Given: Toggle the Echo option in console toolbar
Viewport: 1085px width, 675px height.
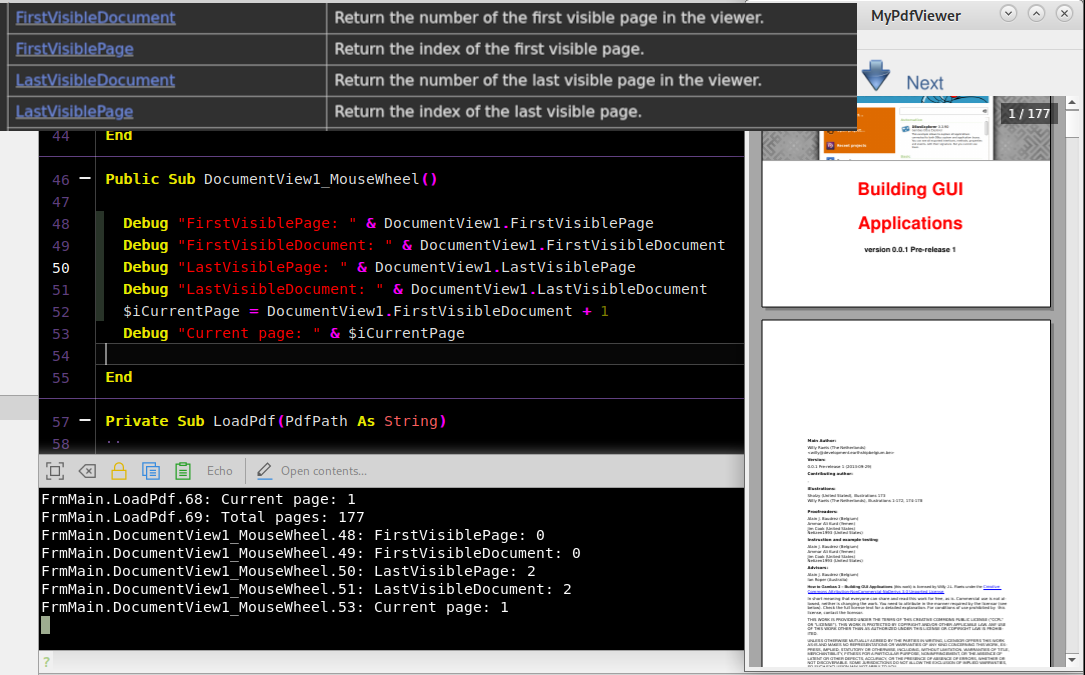Looking at the screenshot, I should point(219,471).
